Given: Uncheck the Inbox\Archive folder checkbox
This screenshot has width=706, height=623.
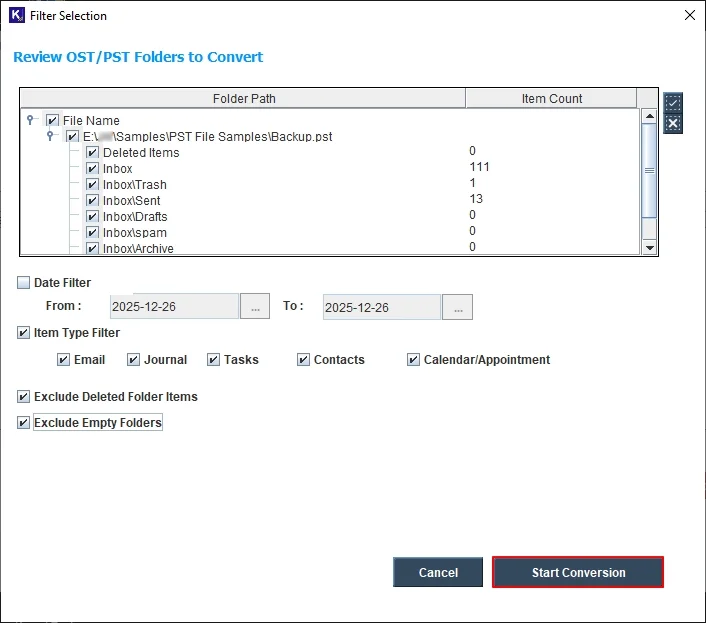Looking at the screenshot, I should point(92,248).
